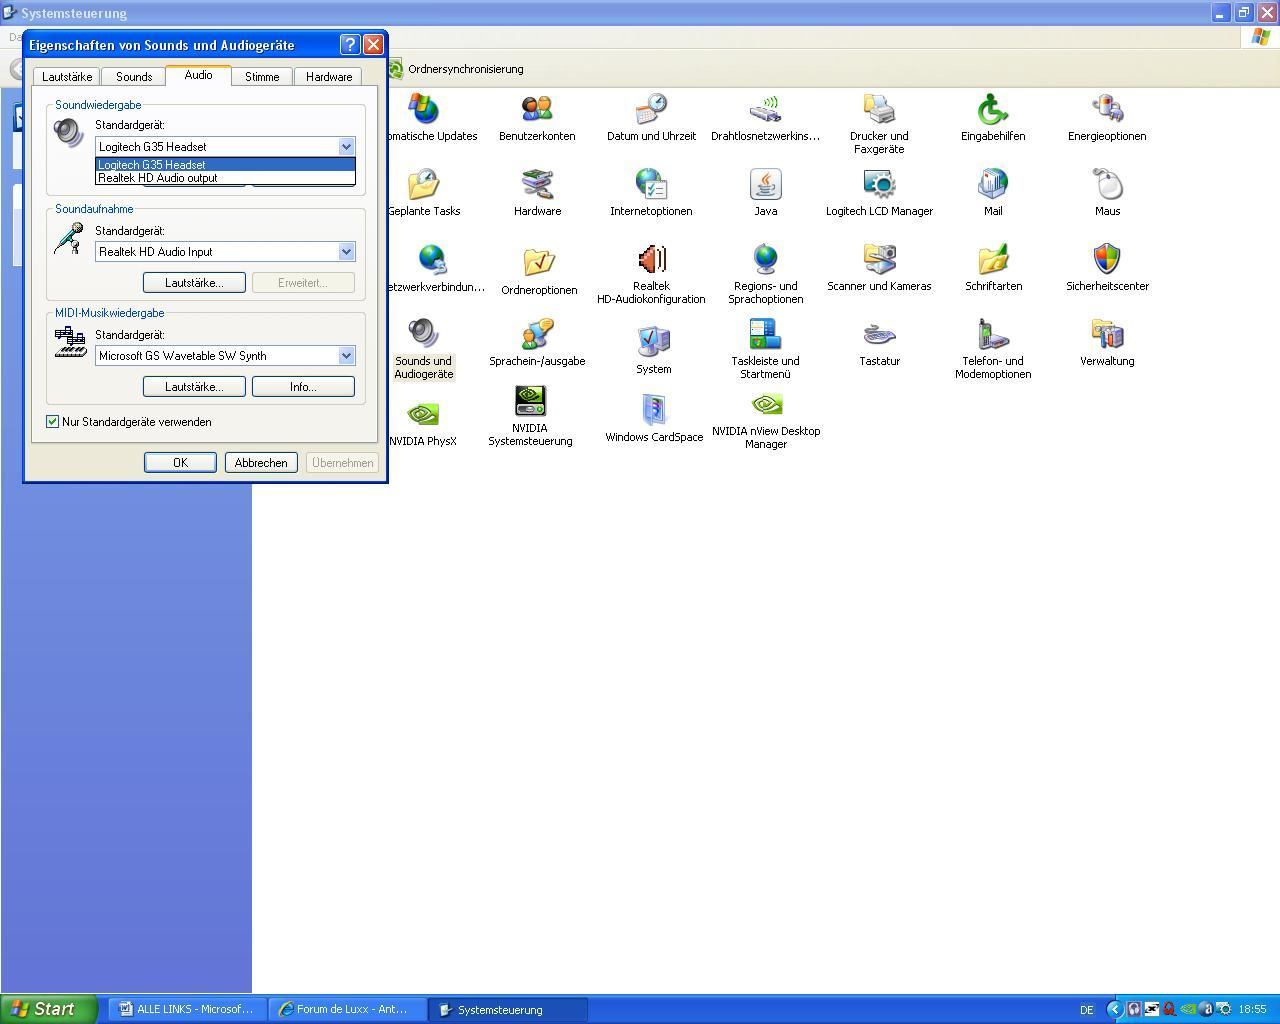Screen dimensions: 1280x1024
Task: Click the Info button
Action: click(303, 387)
